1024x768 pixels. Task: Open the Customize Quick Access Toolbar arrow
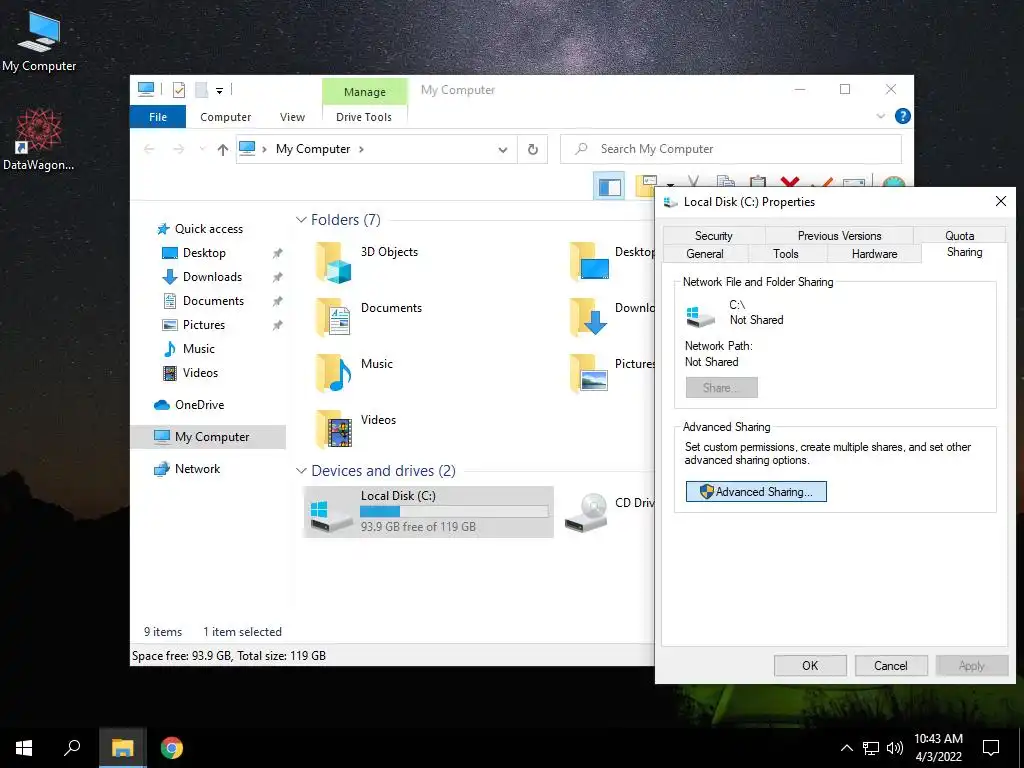tap(219, 91)
